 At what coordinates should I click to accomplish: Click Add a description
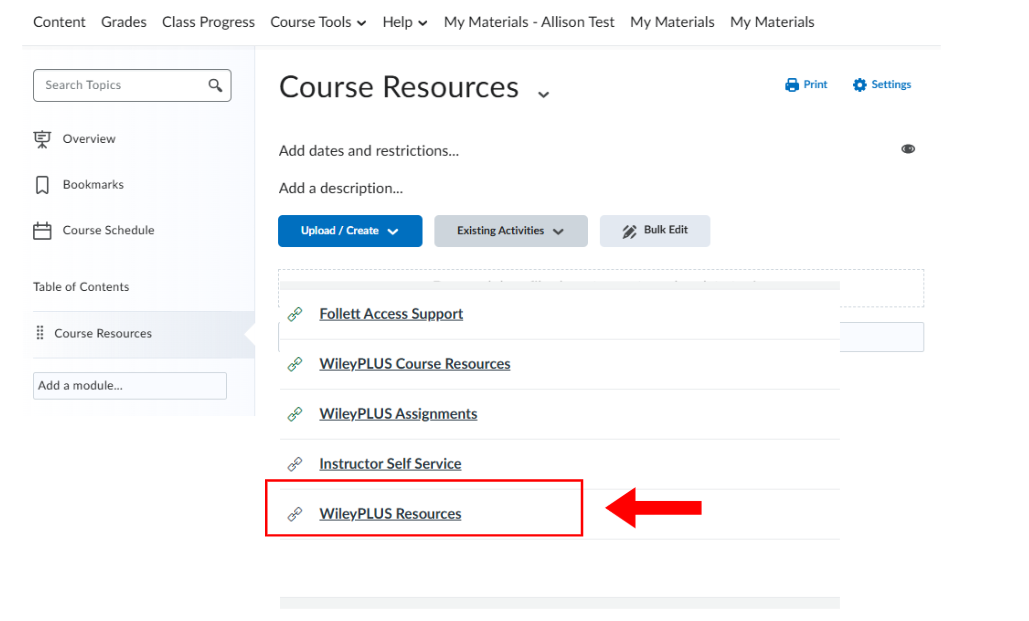point(341,188)
